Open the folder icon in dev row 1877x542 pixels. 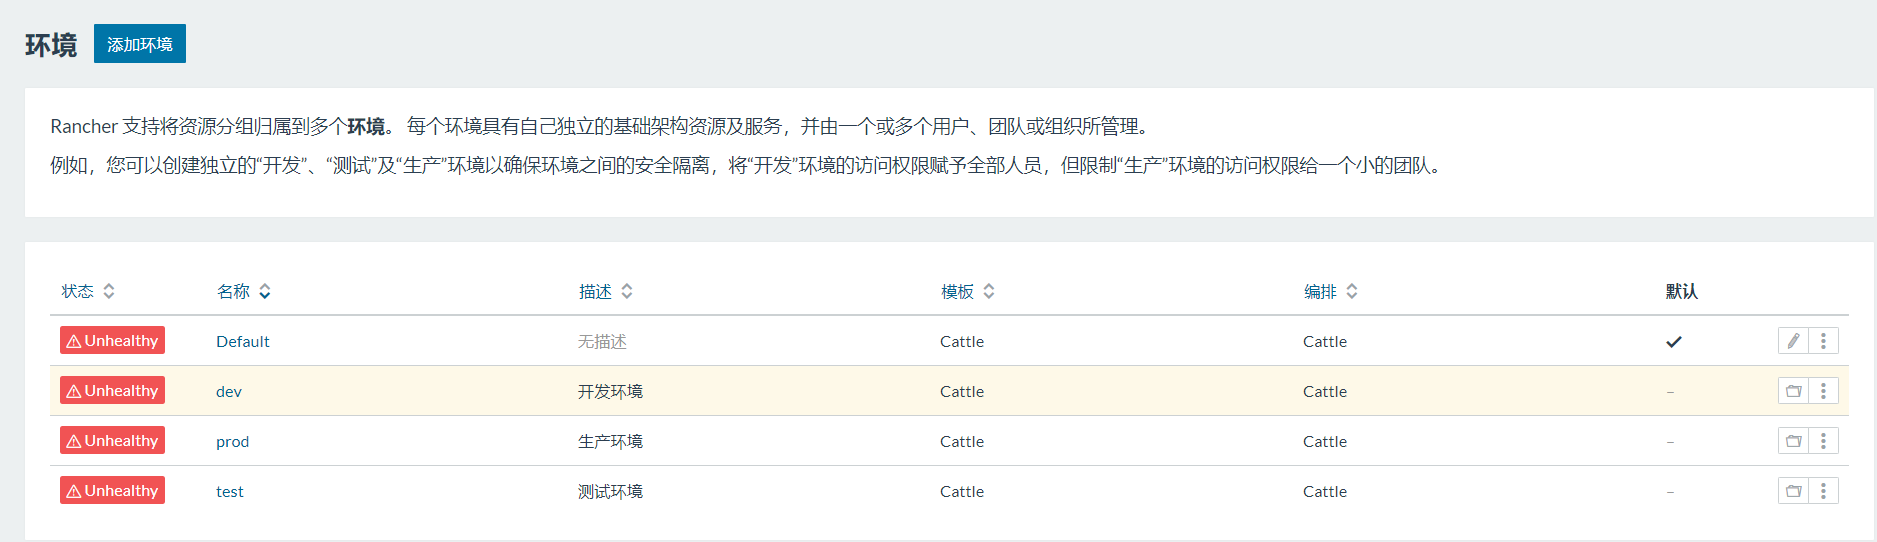coord(1793,391)
